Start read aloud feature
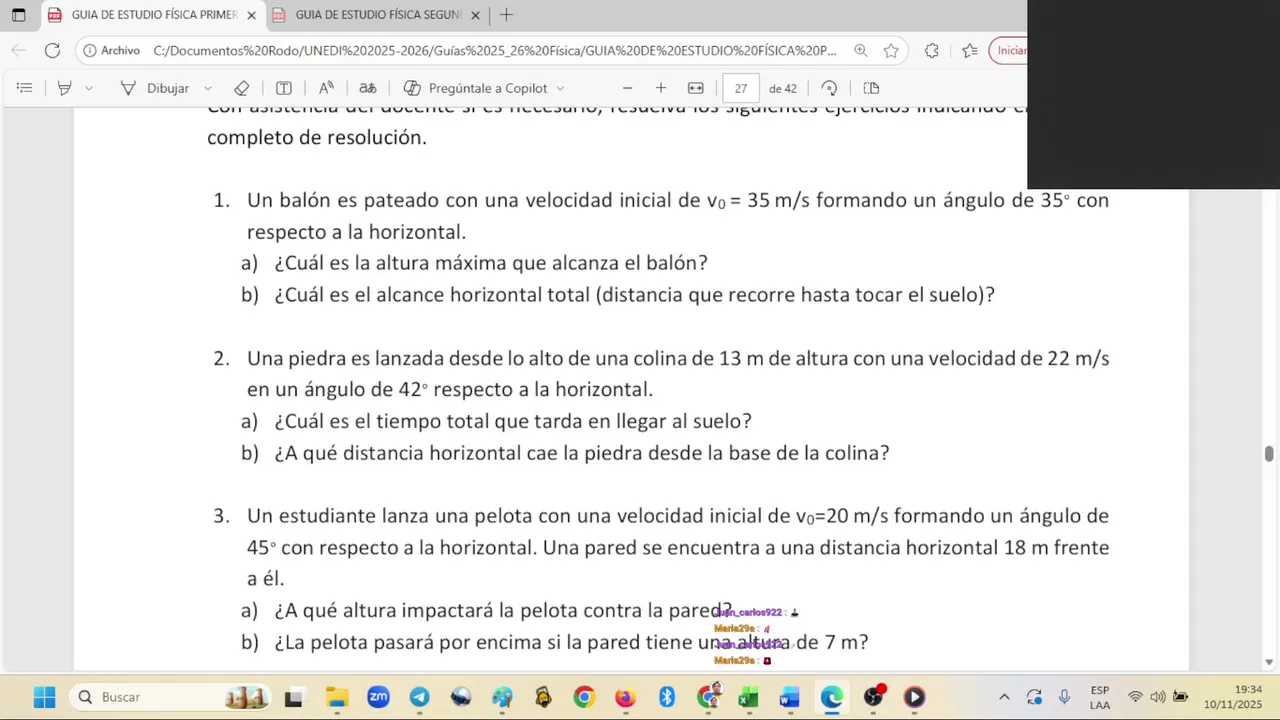 (x=326, y=88)
